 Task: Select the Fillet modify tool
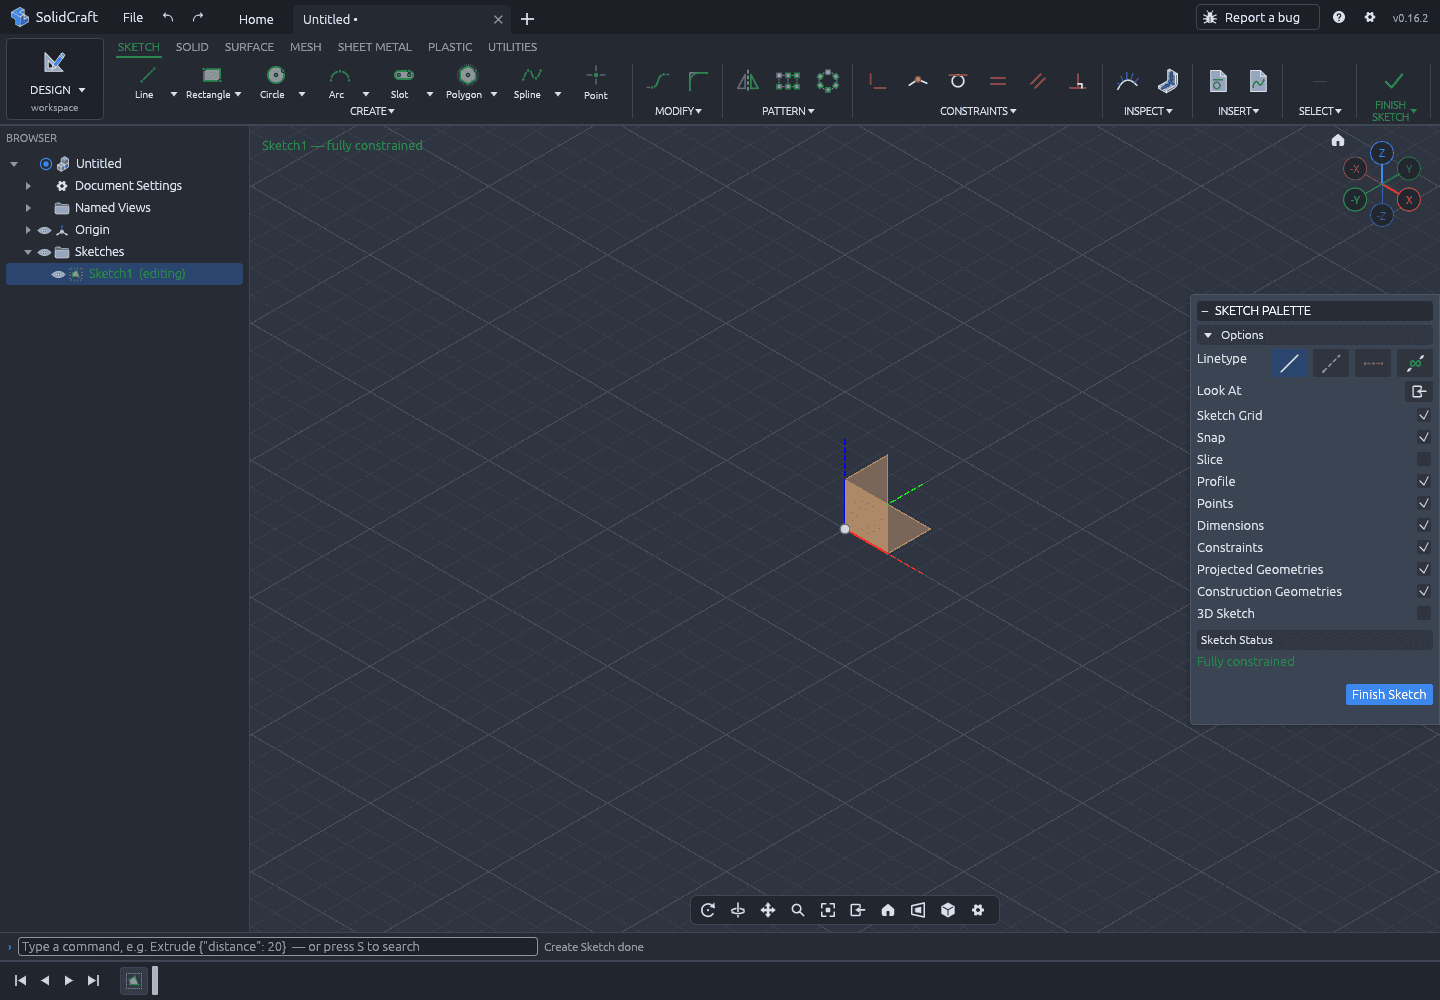click(698, 81)
